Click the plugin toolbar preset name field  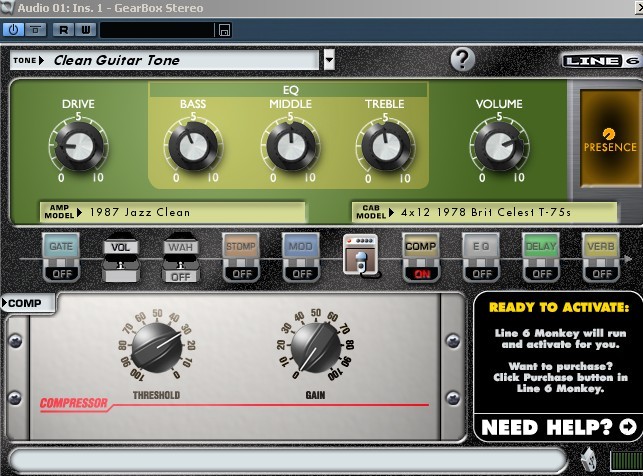tap(157, 30)
